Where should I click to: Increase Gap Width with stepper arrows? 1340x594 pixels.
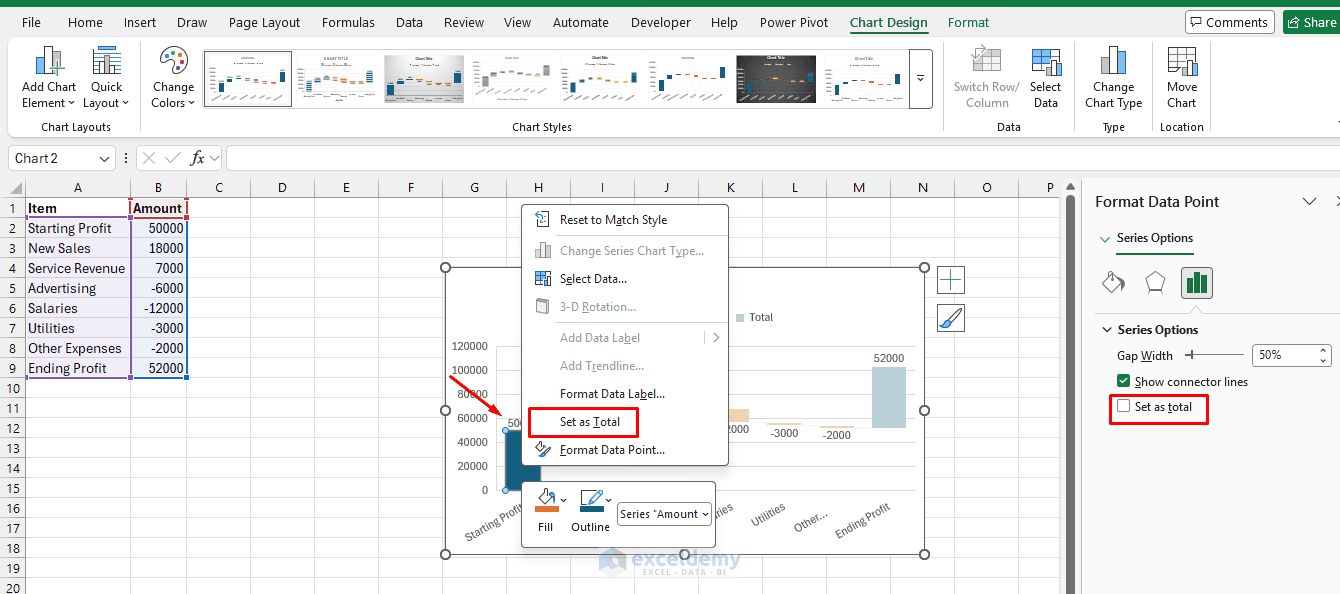1324,351
